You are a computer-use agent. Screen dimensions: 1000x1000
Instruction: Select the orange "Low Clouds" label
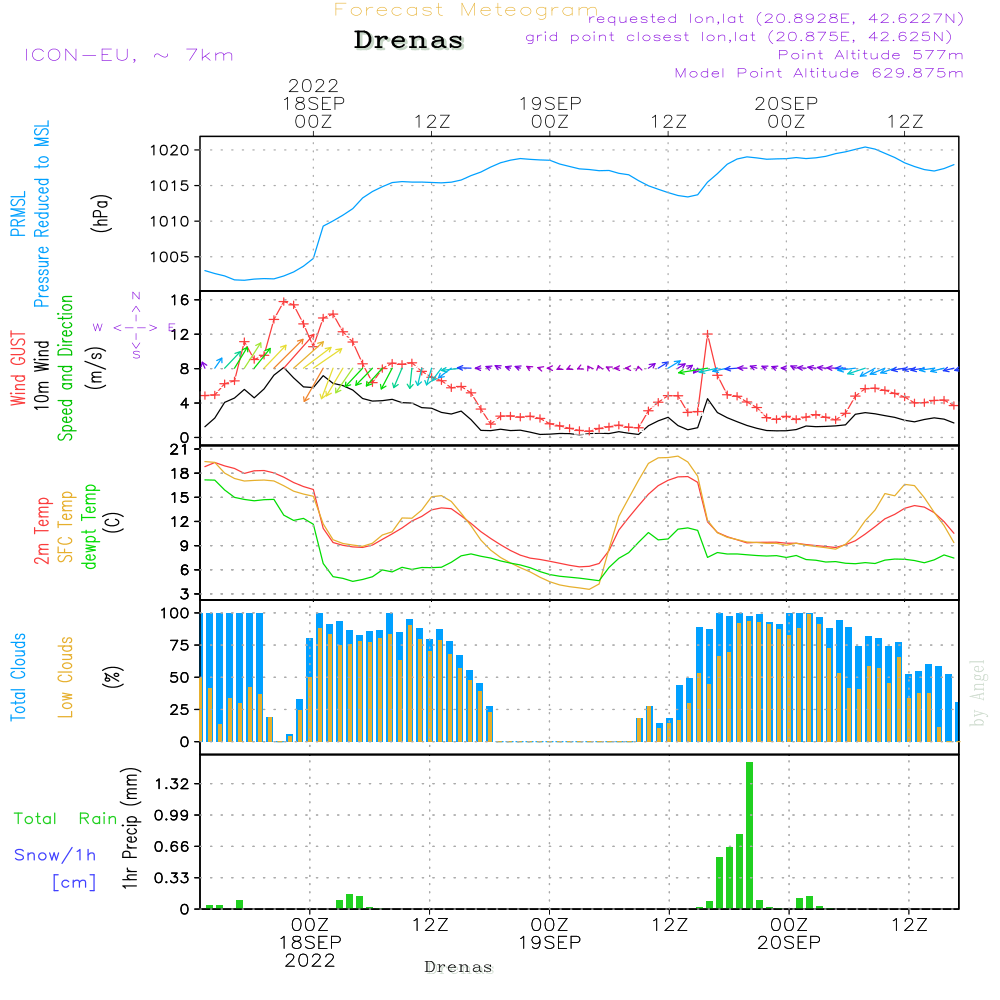coord(66,677)
